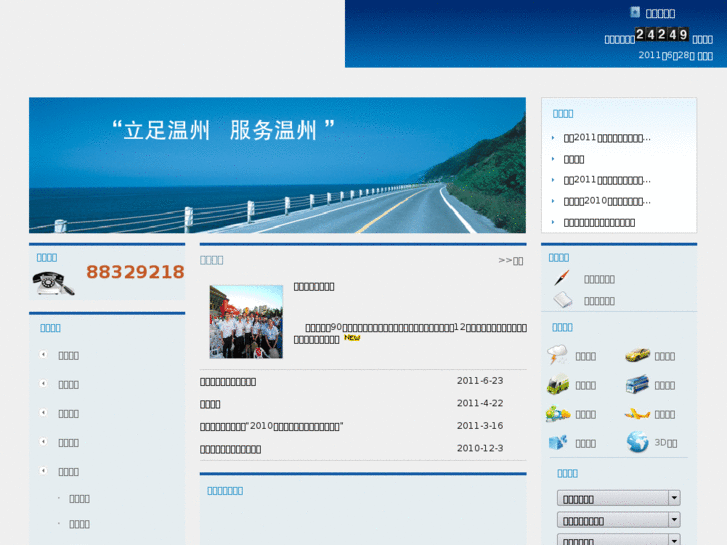The height and width of the screenshot is (545, 727).
Task: Click the yellow taxi car icon
Action: (637, 355)
